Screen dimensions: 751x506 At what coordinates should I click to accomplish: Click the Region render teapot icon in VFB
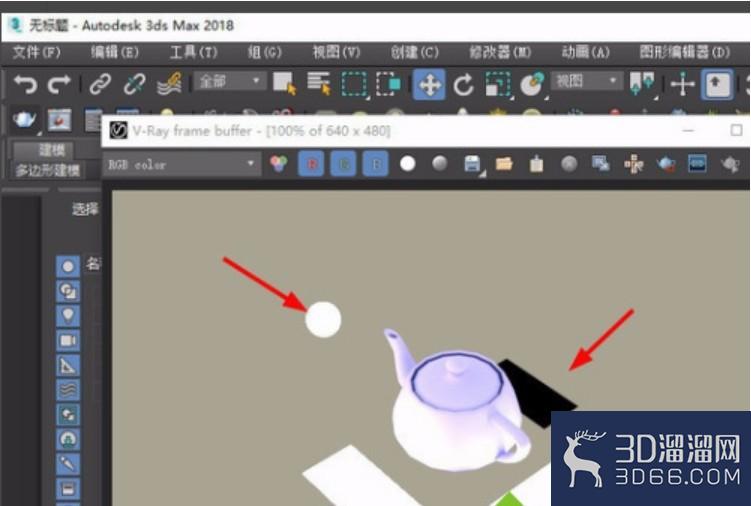pos(666,164)
